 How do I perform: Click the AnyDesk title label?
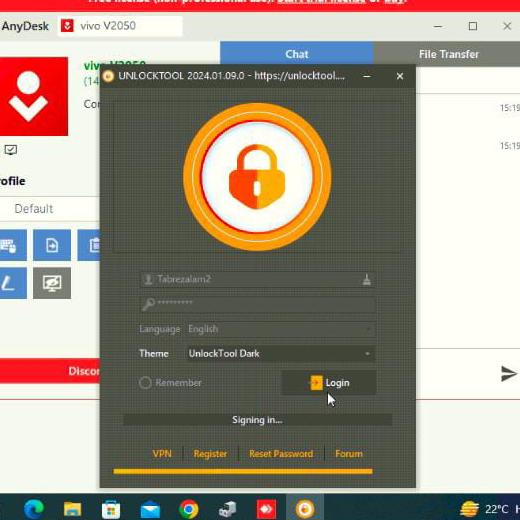[25, 26]
